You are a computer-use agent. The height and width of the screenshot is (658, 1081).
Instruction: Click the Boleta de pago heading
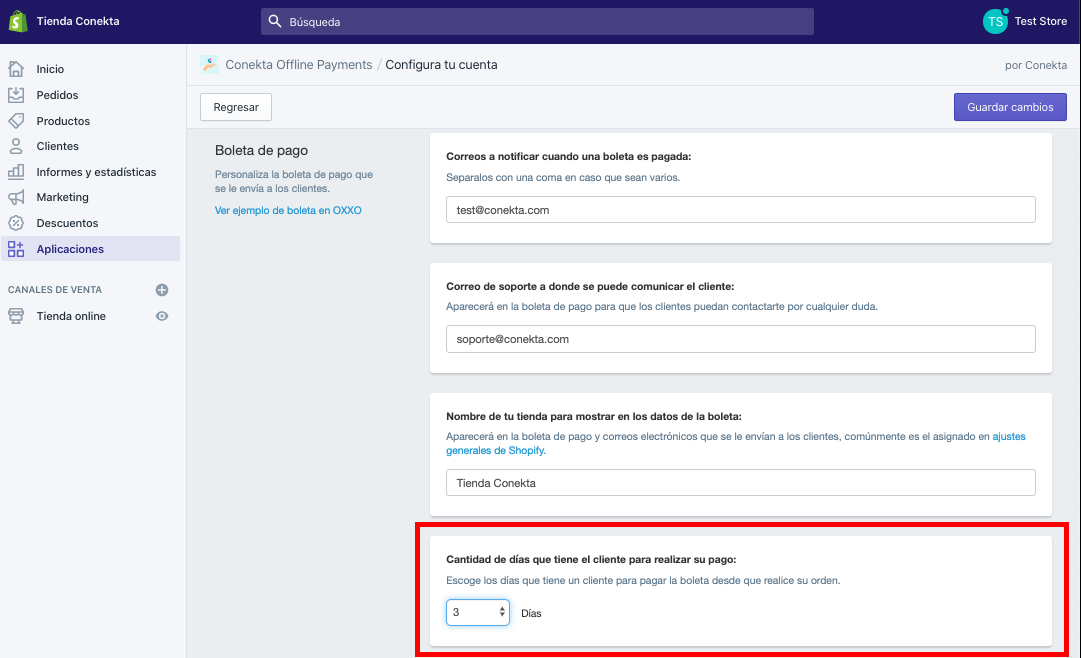pos(261,150)
